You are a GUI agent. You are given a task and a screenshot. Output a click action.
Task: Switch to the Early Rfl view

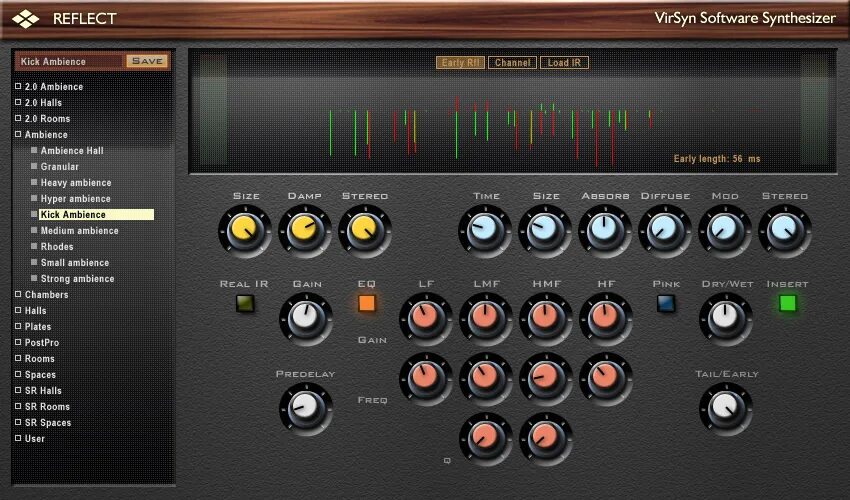460,62
